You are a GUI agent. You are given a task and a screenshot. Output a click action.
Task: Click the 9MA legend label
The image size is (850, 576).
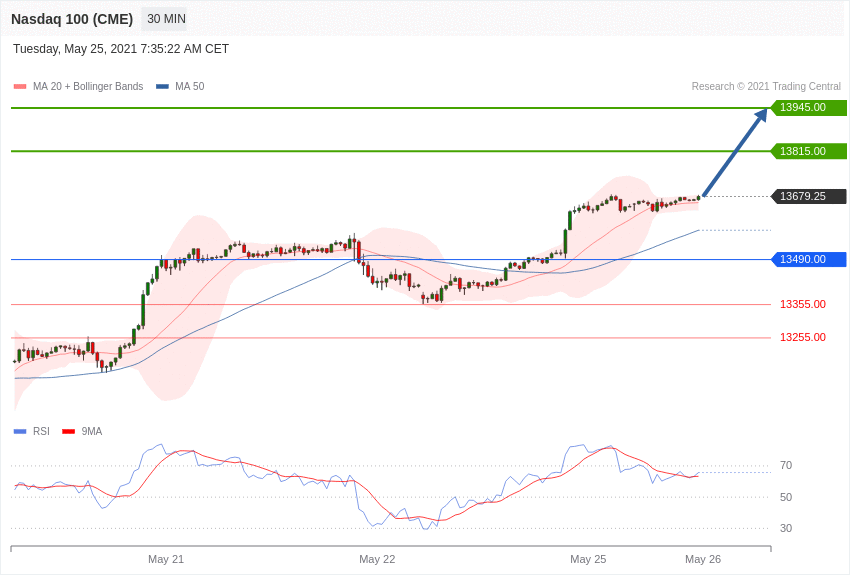[x=92, y=431]
